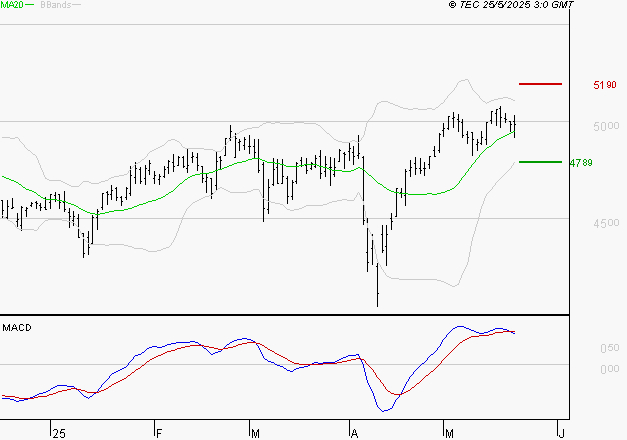Click the '25 year axis label
Viewport: 627px width, 440px height.
click(x=59, y=434)
